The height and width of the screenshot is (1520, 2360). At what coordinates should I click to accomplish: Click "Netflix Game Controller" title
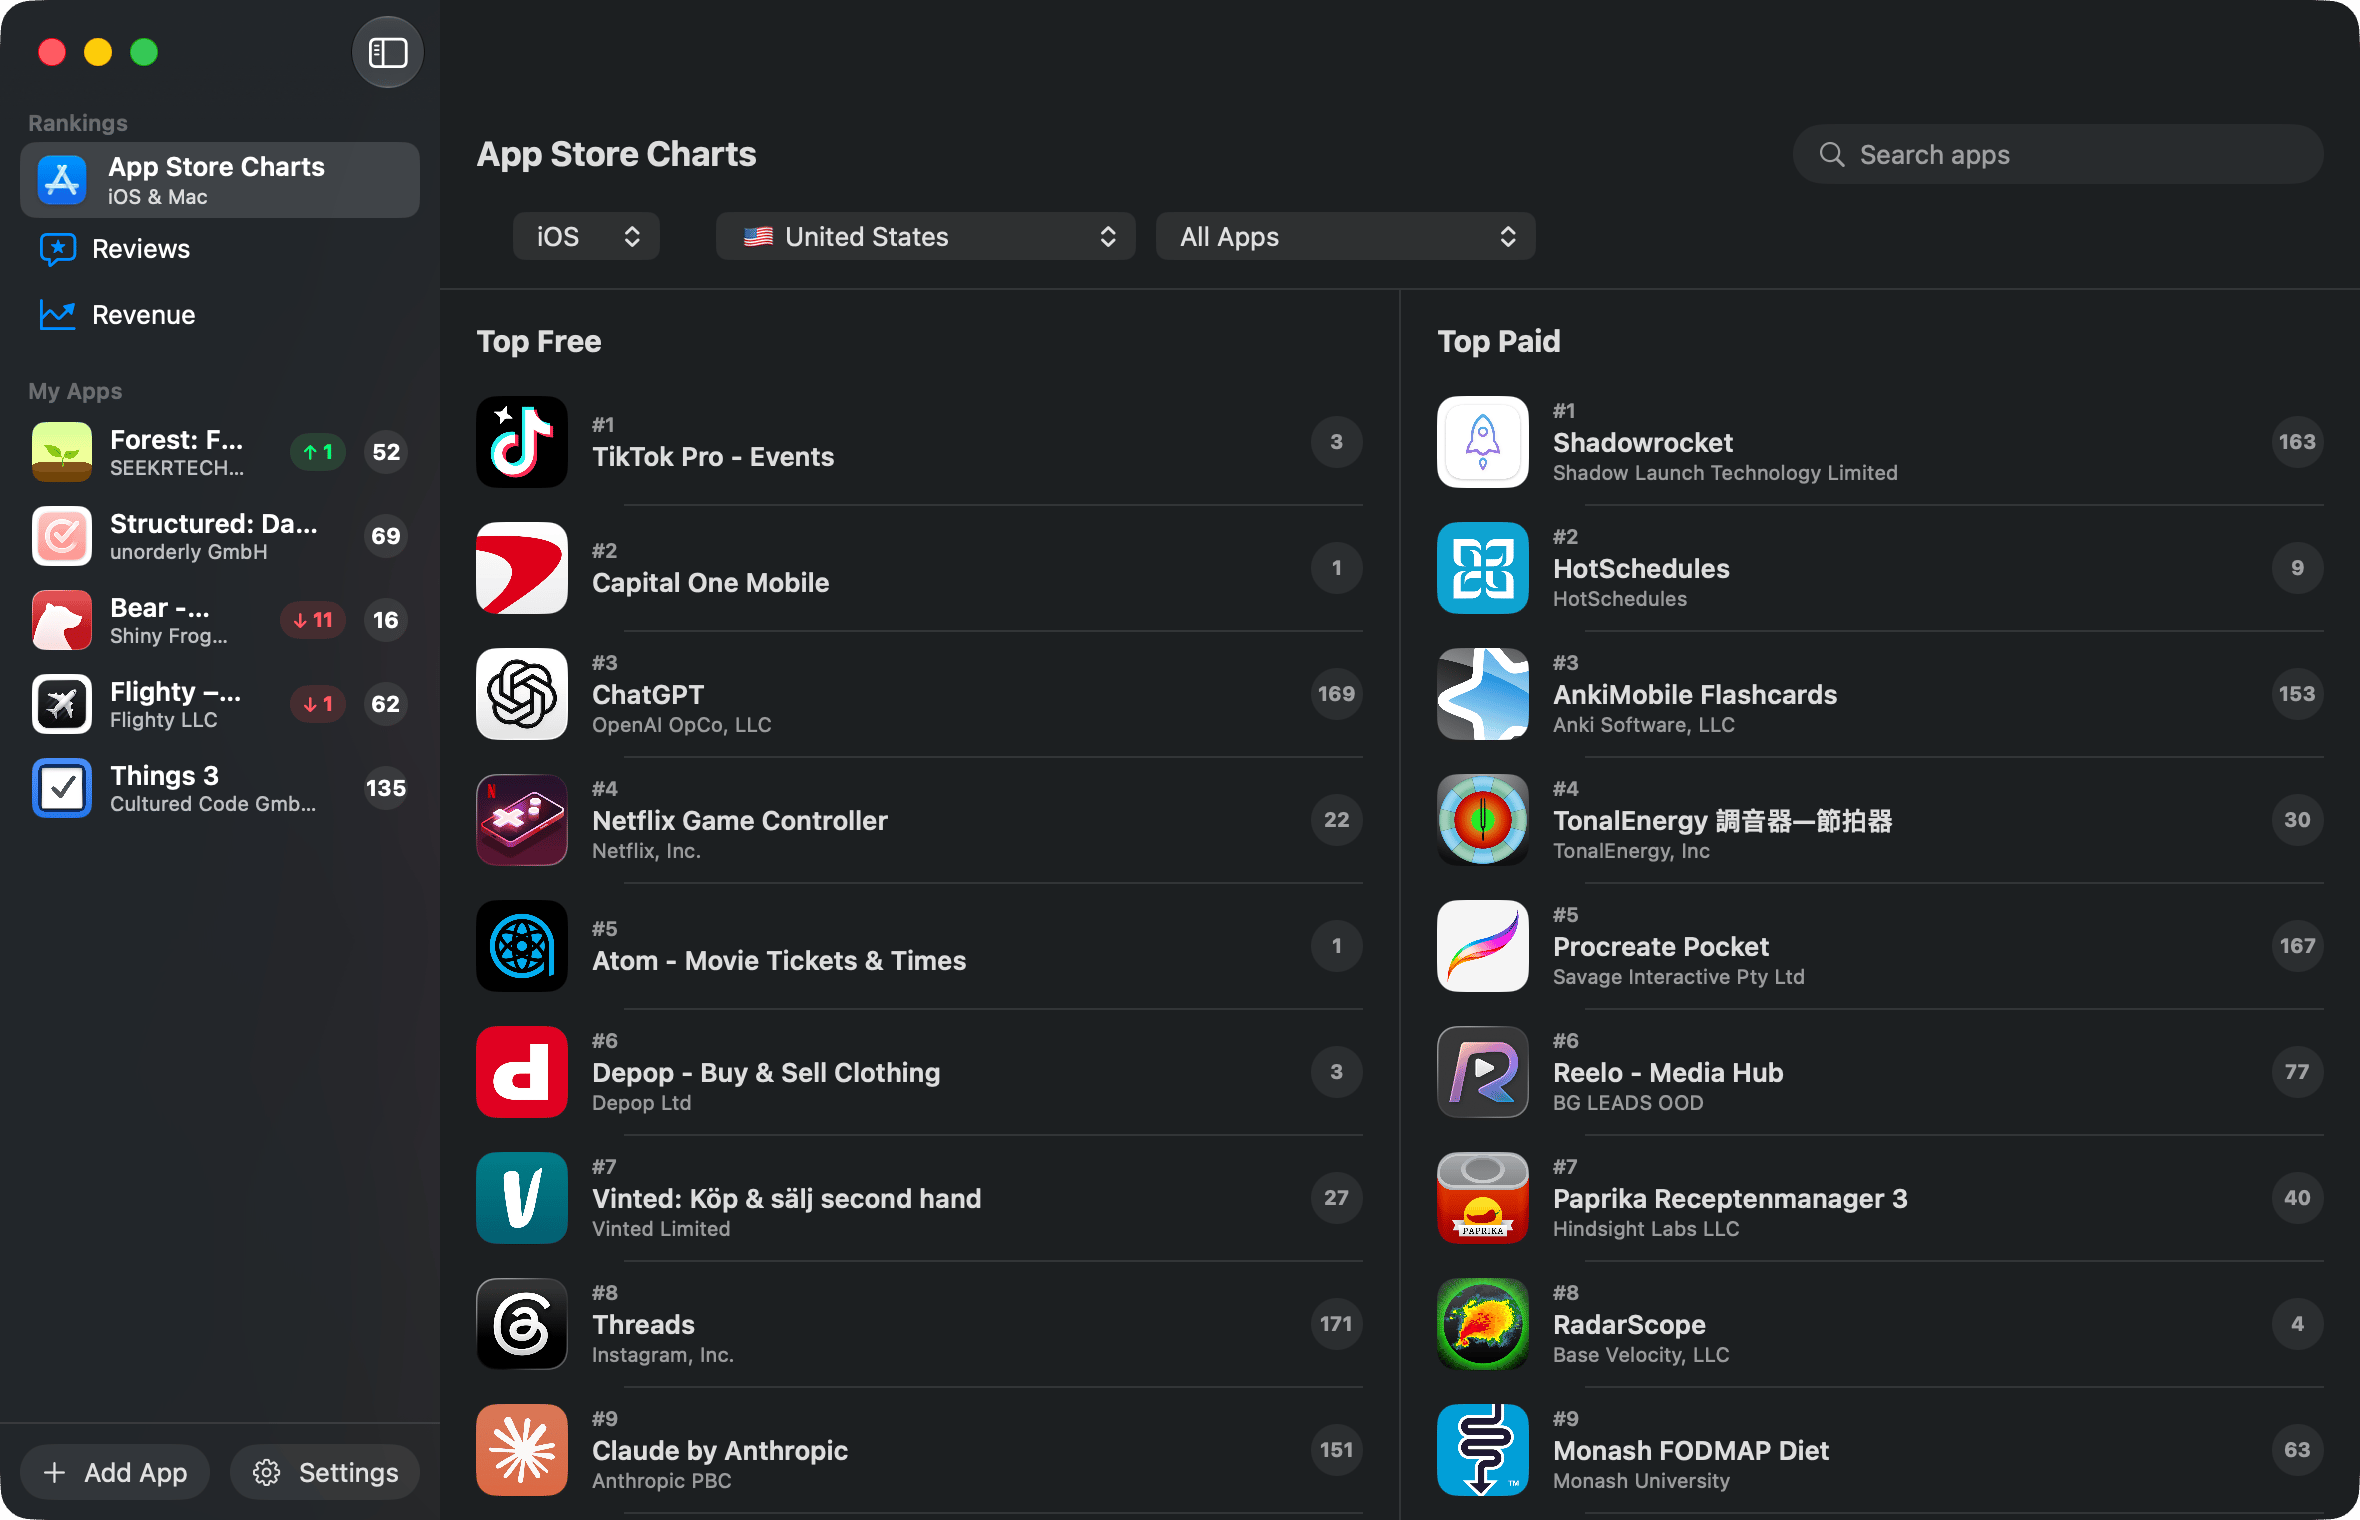pos(740,821)
